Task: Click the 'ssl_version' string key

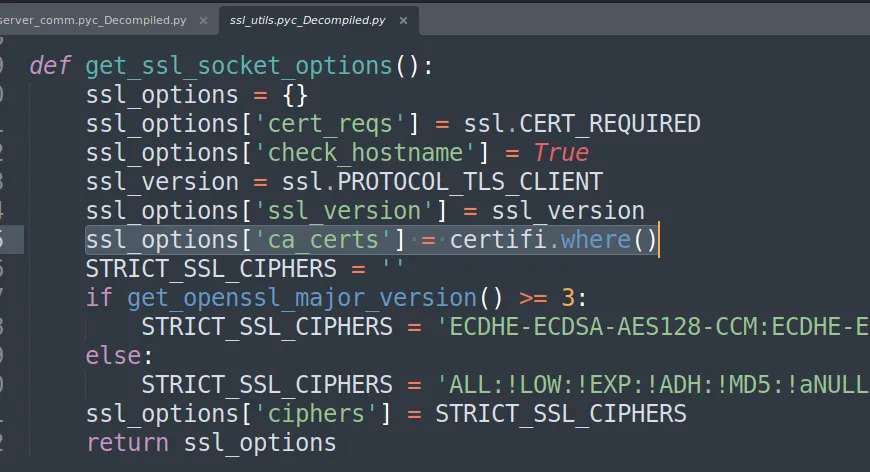Action: click(343, 211)
